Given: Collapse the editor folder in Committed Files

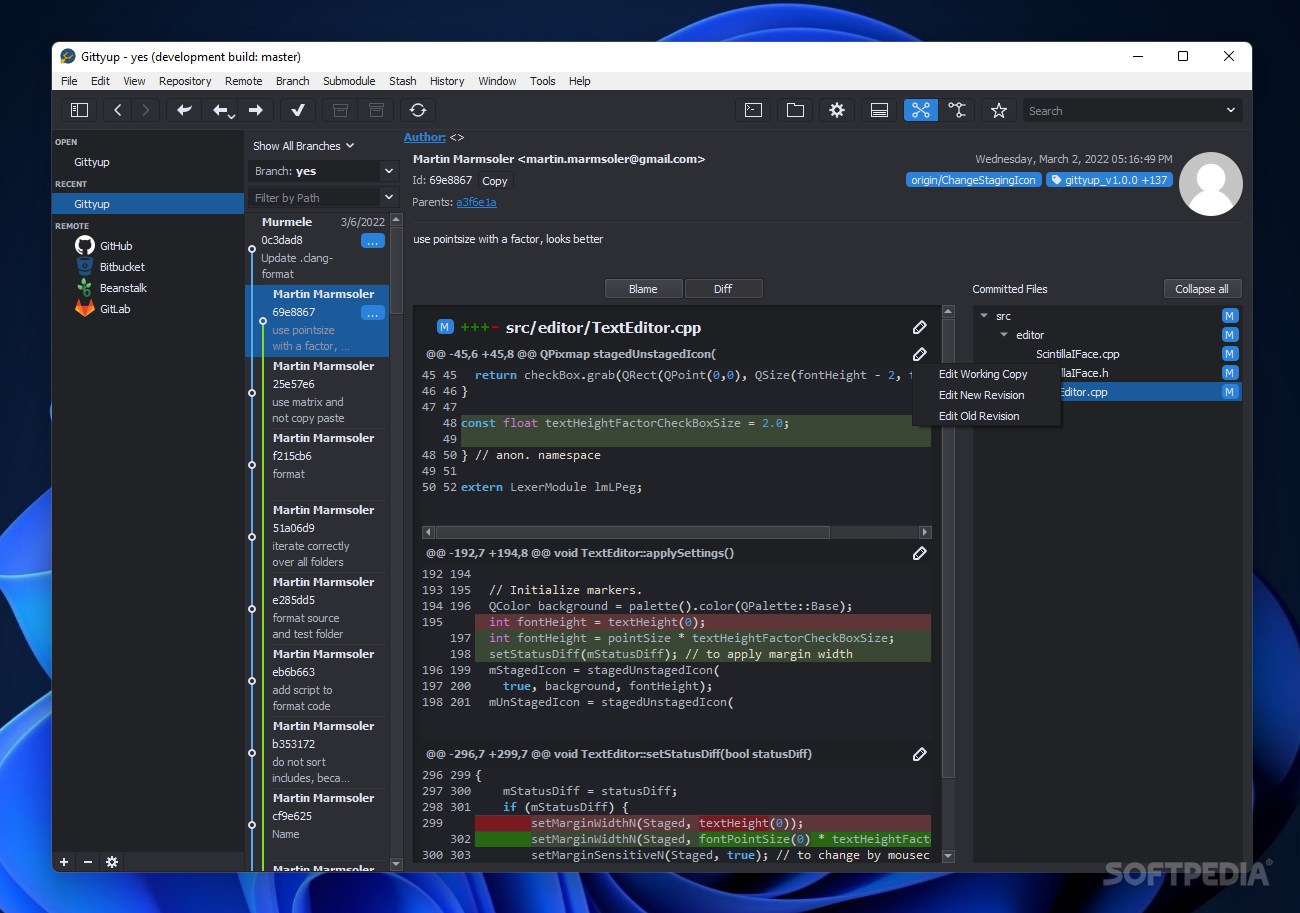Looking at the screenshot, I should [x=1004, y=335].
